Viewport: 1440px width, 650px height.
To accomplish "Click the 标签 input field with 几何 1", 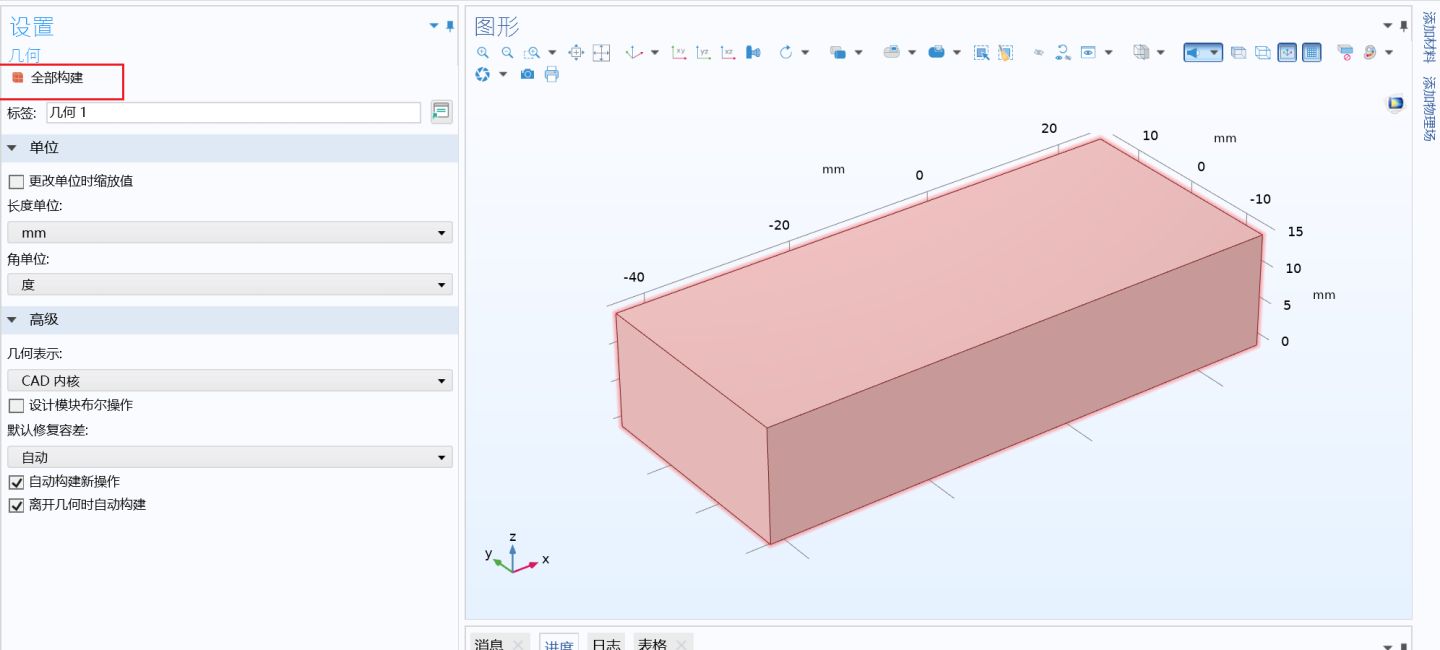I will click(234, 112).
